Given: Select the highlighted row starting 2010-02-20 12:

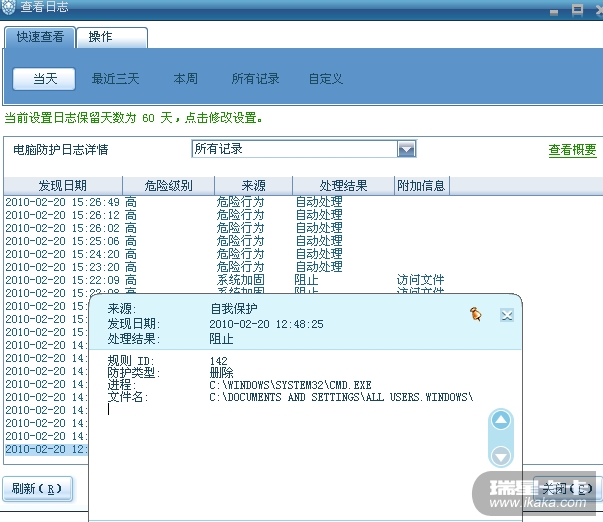Looking at the screenshot, I should (47, 449).
